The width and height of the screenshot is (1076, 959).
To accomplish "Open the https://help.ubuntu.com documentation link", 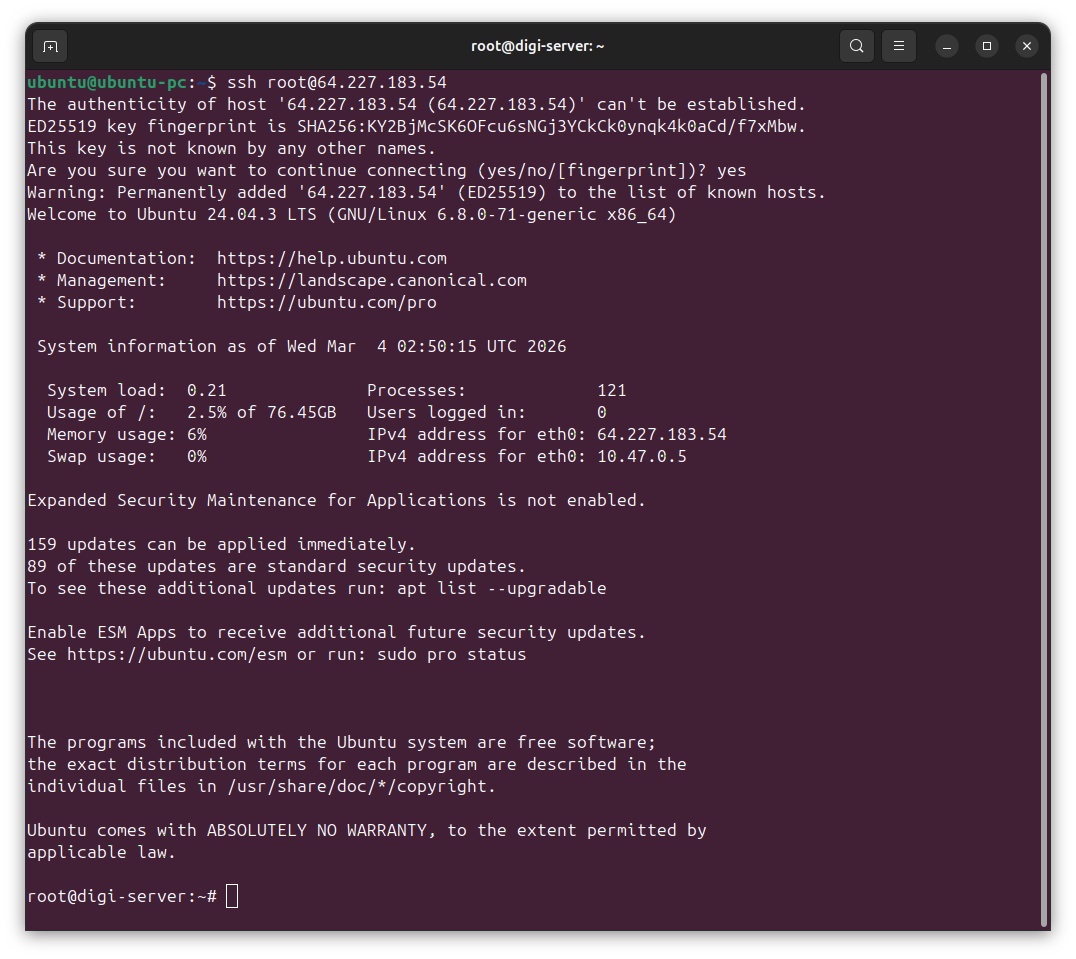I will tap(331, 258).
